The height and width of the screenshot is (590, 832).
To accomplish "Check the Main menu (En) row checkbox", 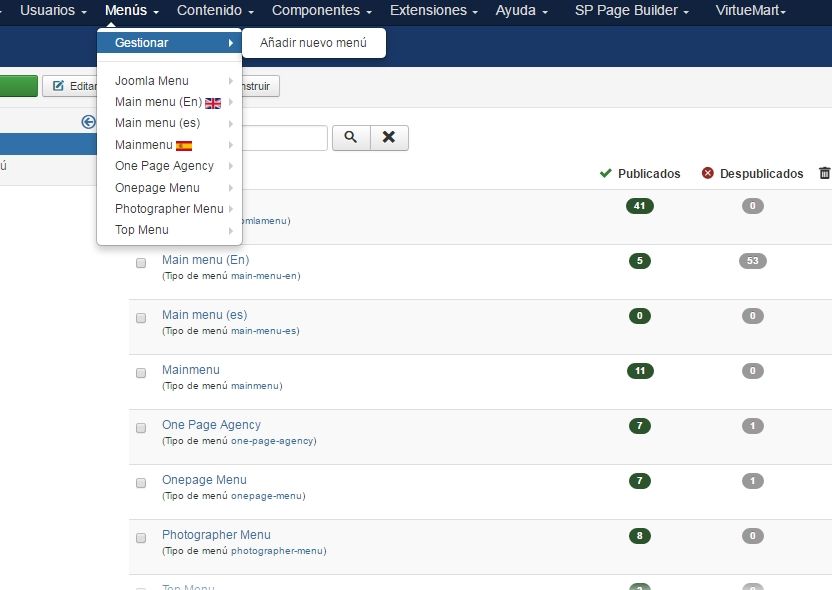I will tap(141, 263).
